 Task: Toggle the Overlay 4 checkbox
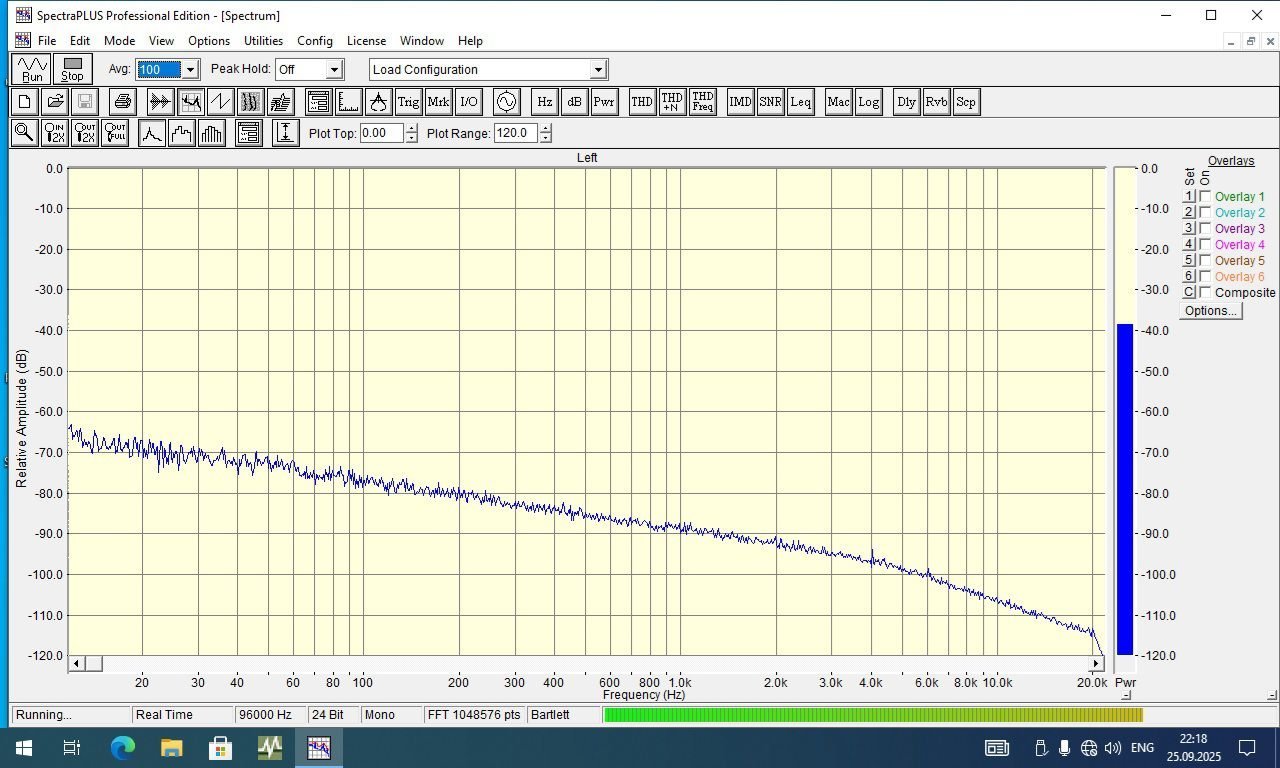[x=1205, y=245]
